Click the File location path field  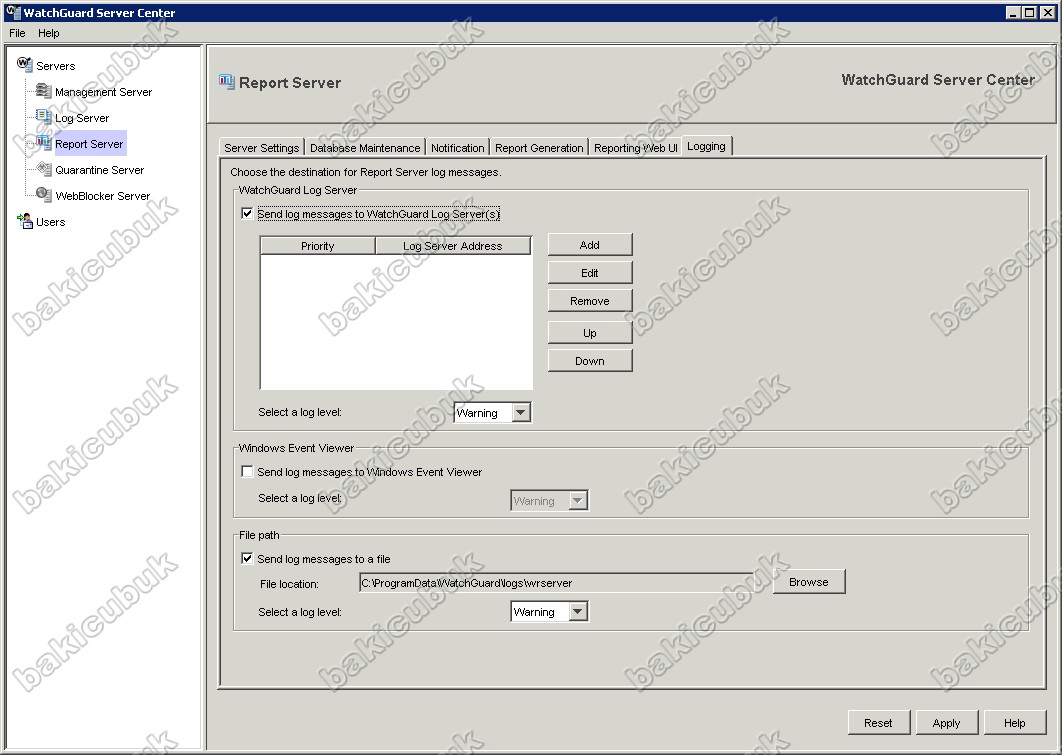[x=555, y=582]
